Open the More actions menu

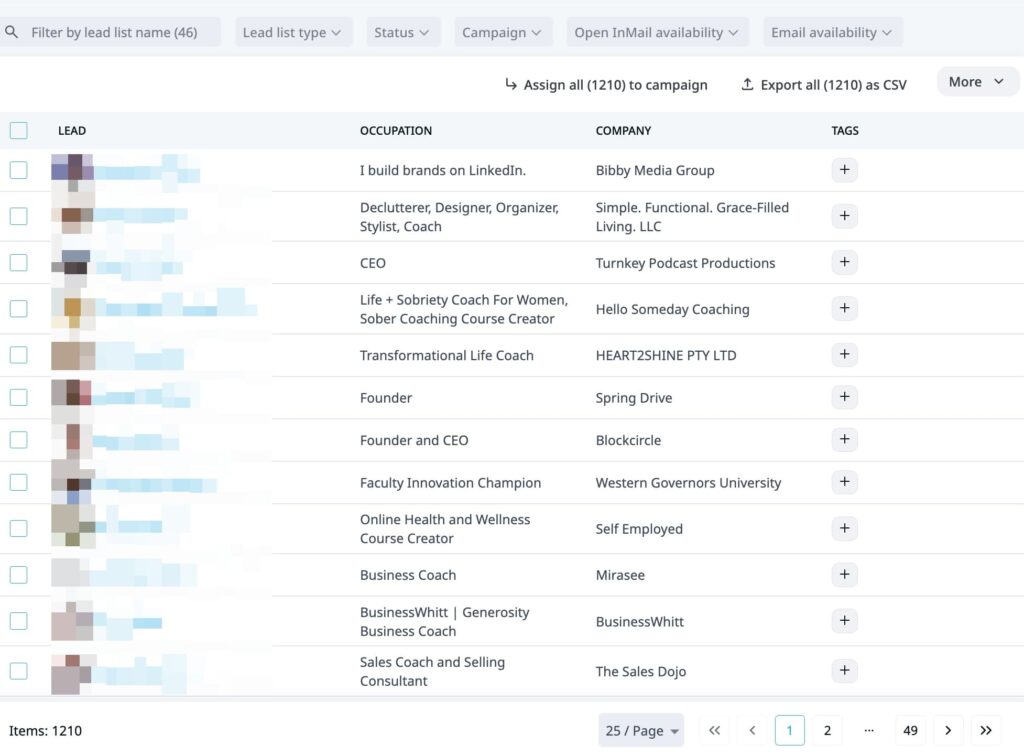pos(977,82)
